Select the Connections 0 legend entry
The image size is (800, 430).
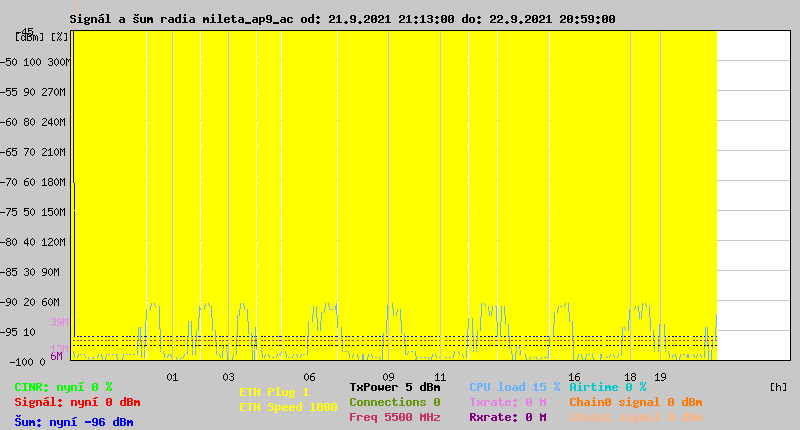coord(394,402)
